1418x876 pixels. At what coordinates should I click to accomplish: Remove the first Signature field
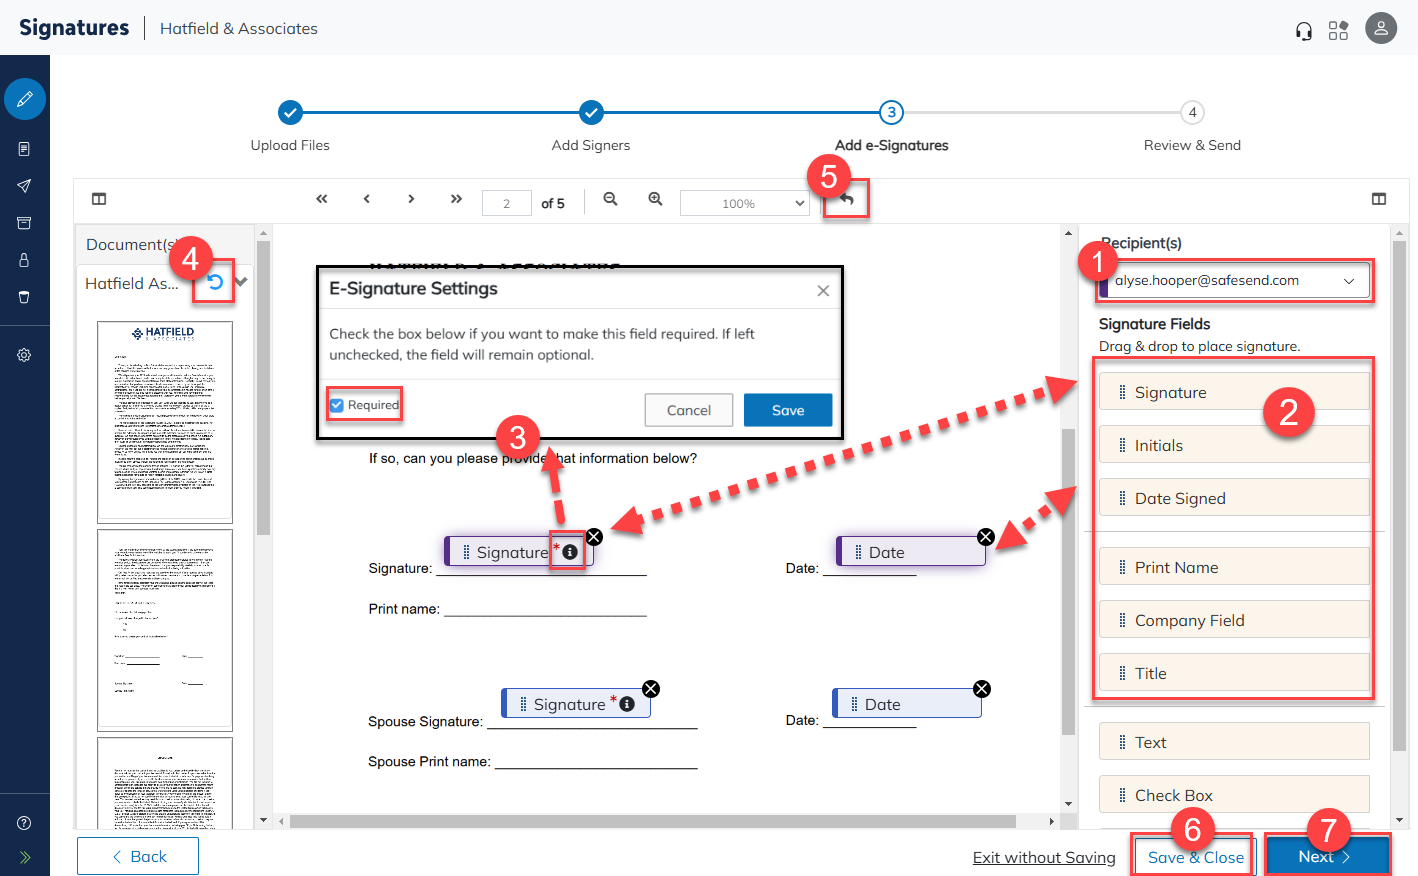[x=594, y=537]
